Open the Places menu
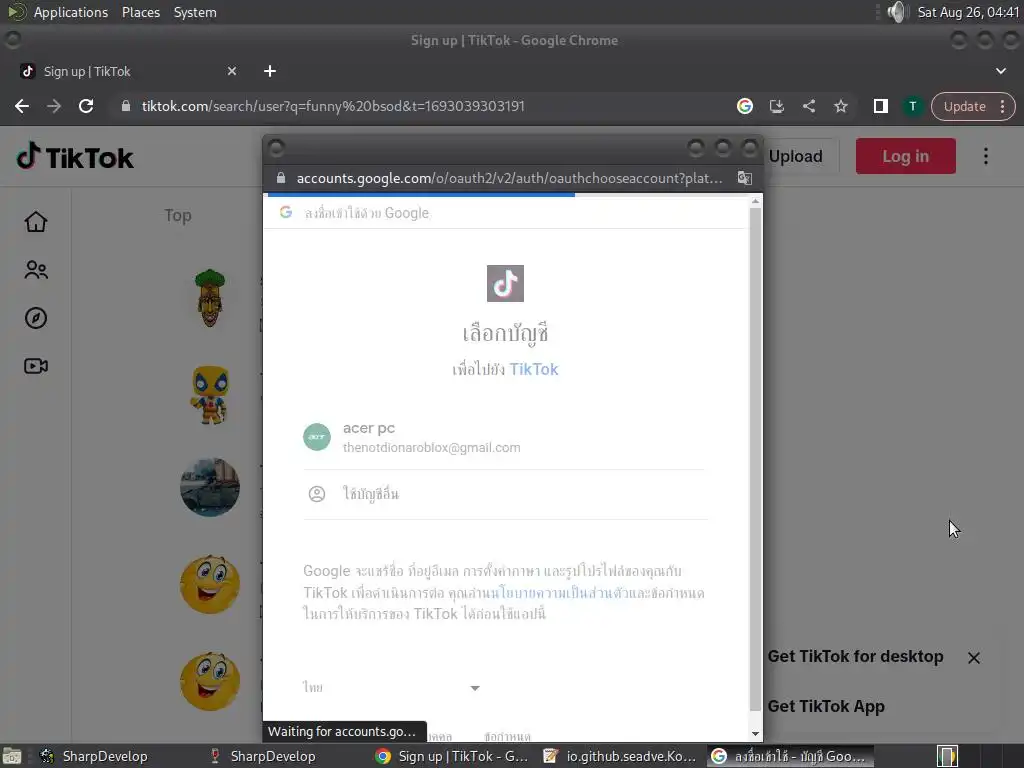The height and width of the screenshot is (768, 1024). [140, 12]
